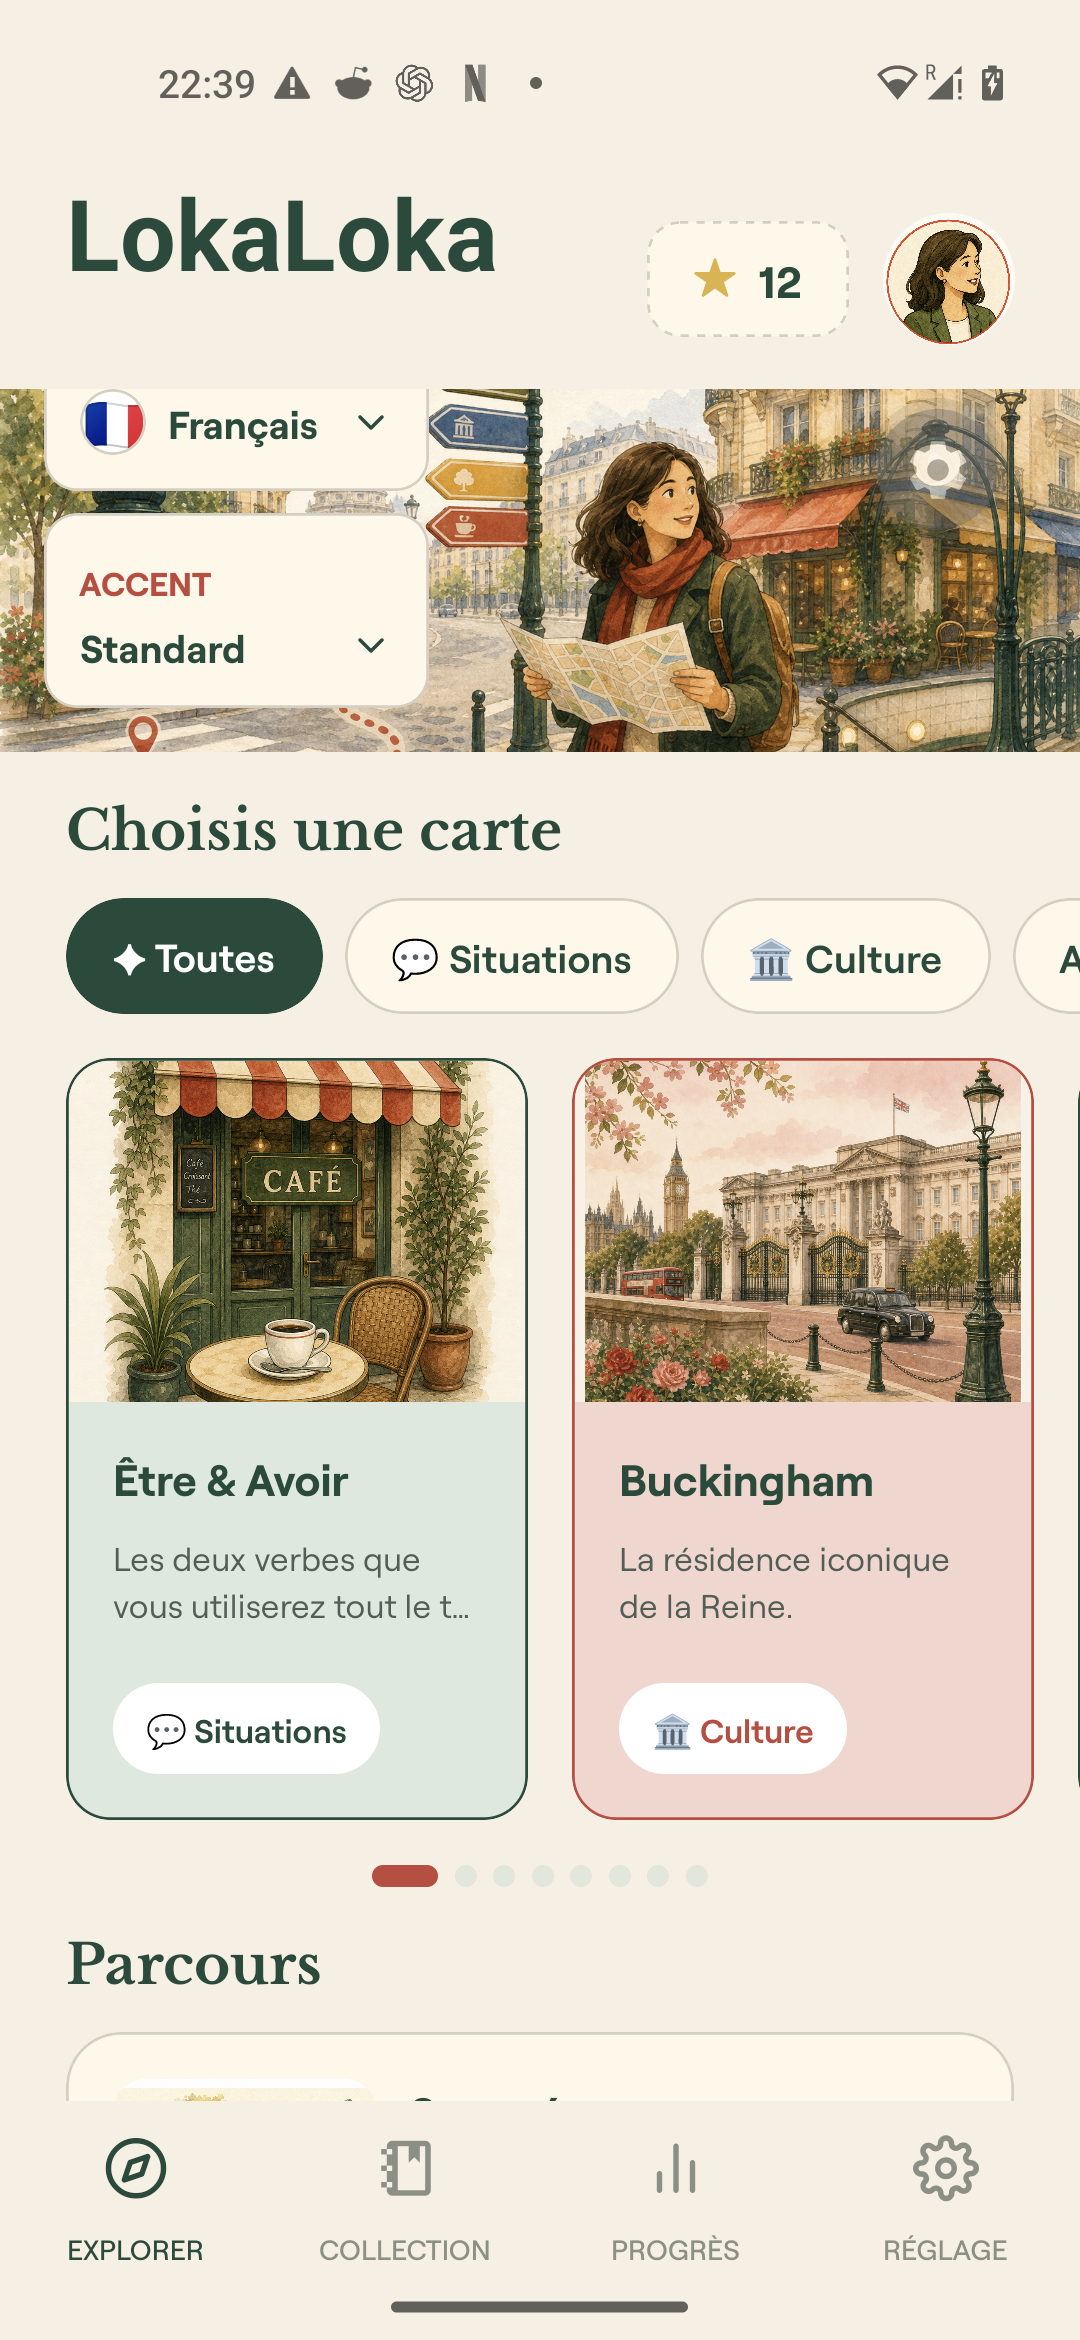Screen dimensions: 1080x2340
Task: Tap the glowing hotspot on the street lamp
Action: point(937,469)
